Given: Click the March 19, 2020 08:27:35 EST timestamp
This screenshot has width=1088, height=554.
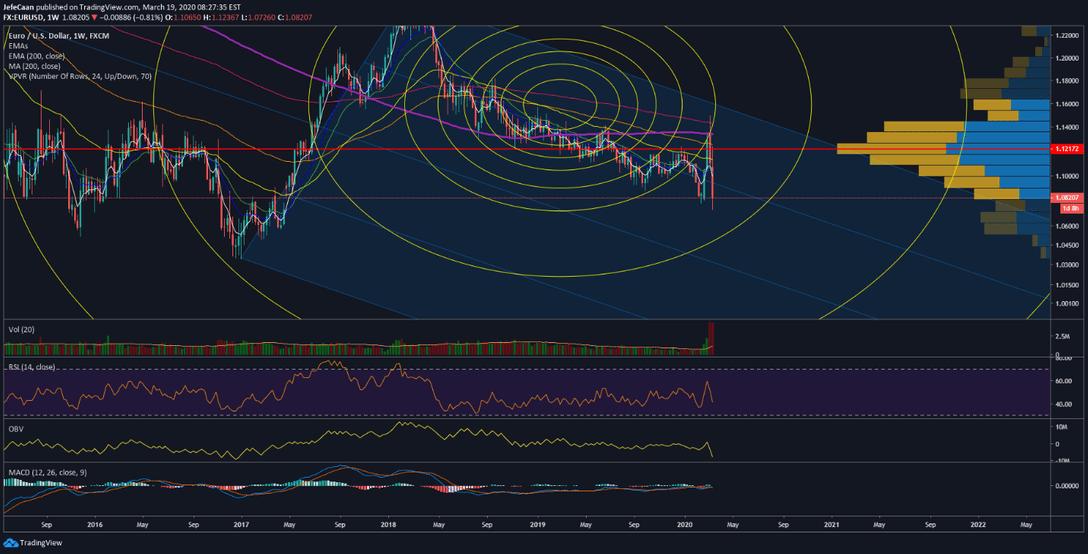Looking at the screenshot, I should coord(192,8).
